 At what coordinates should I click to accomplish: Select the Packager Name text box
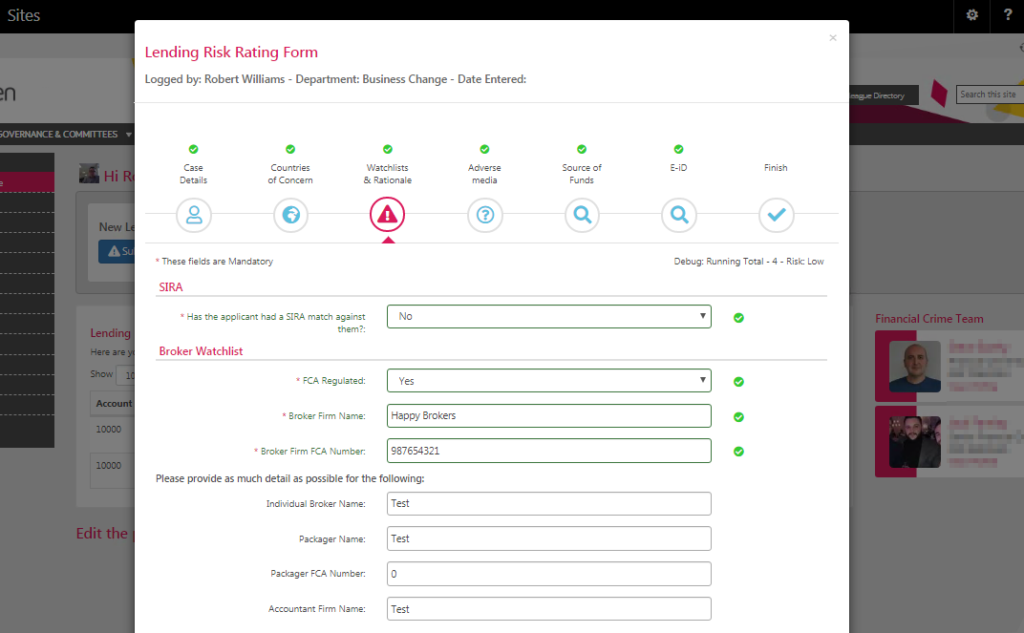[x=548, y=539]
